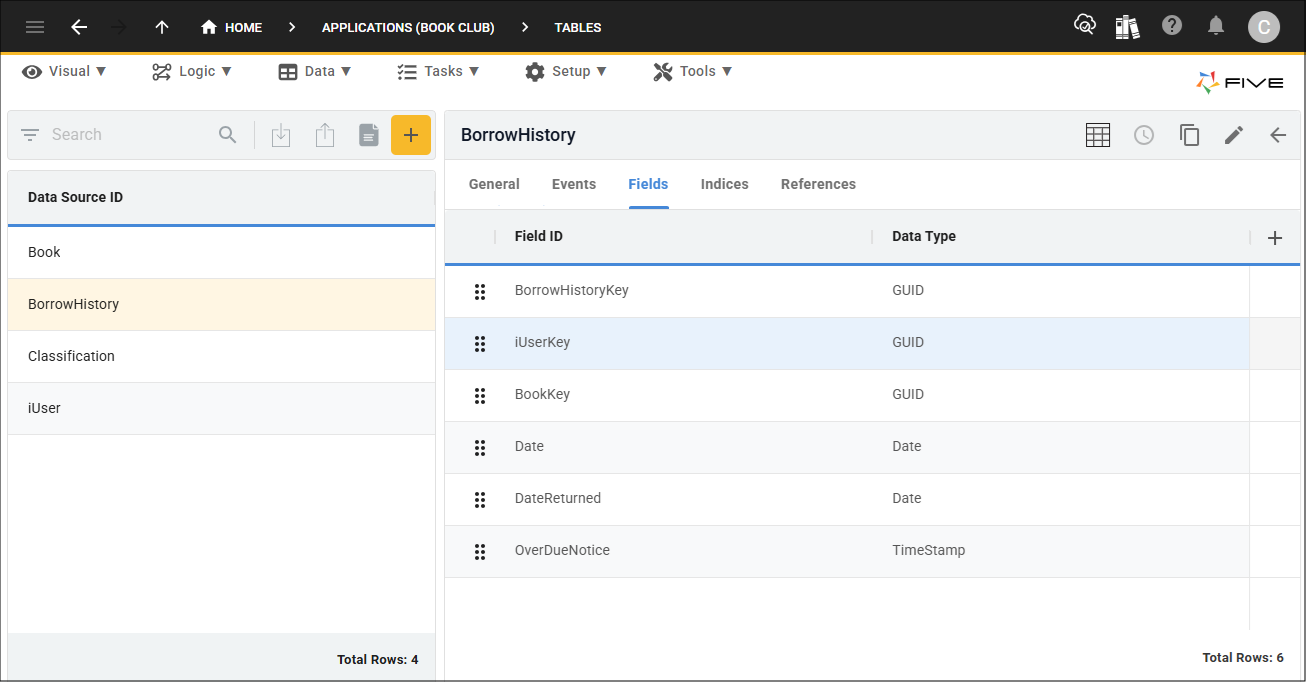This screenshot has width=1306, height=682.
Task: Click back arrow in BorrowHistory header
Action: 1278,135
